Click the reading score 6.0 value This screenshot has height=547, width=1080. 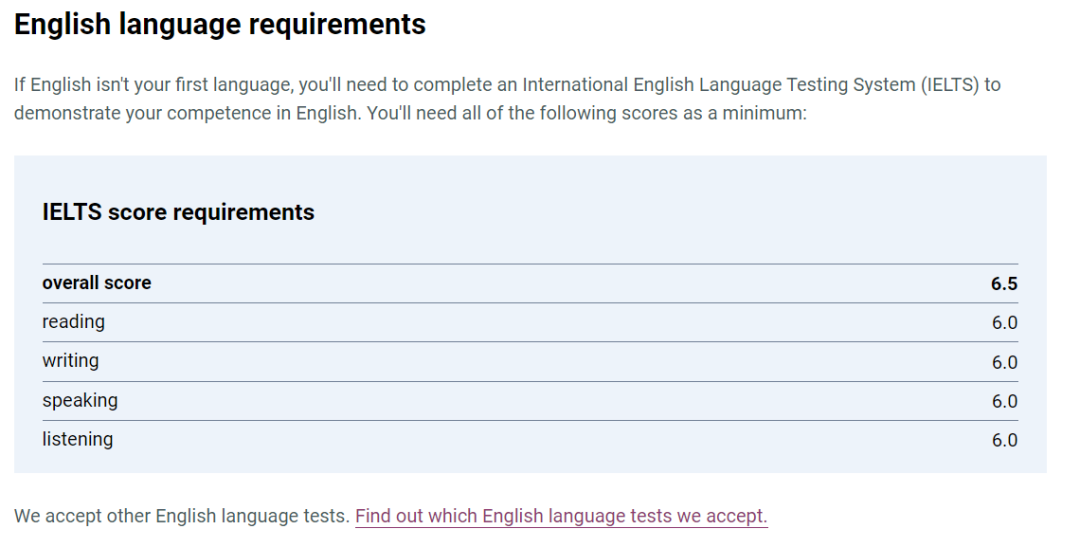pyautogui.click(x=1004, y=323)
